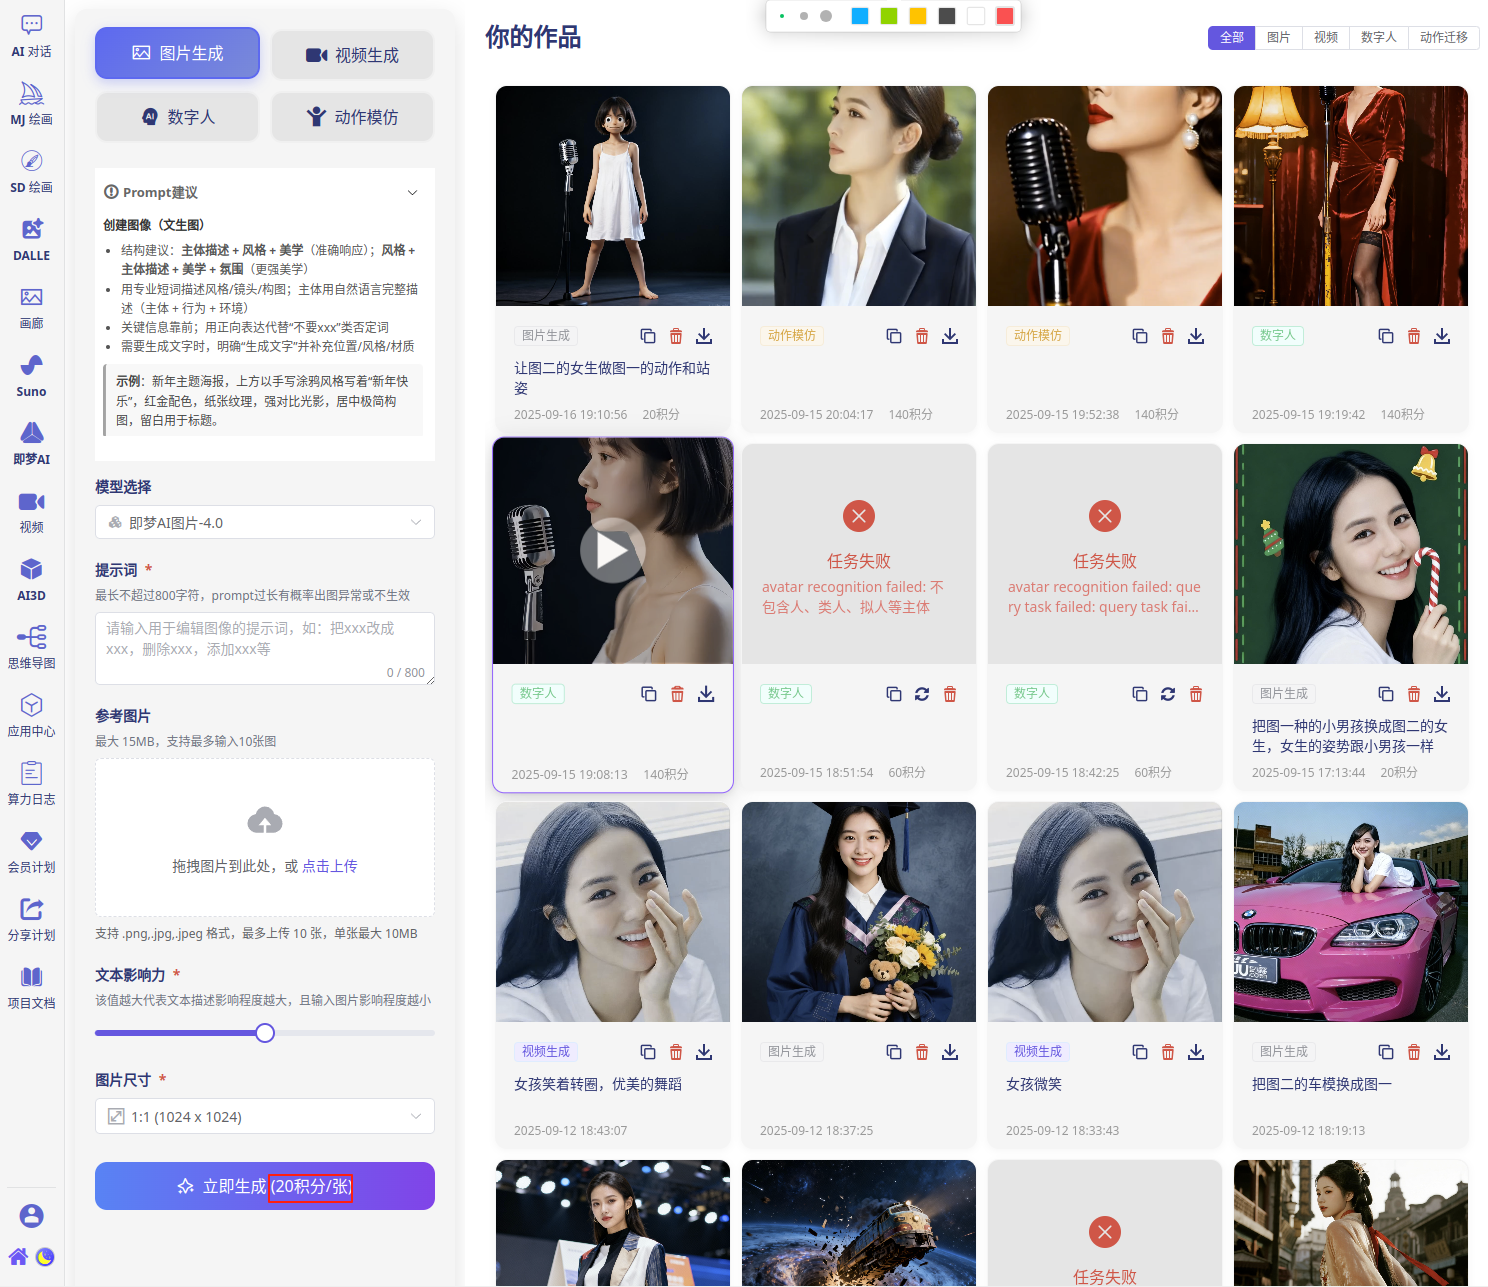Delete the 动作模仿 work from 19:52:38
Image resolution: width=1488 pixels, height=1287 pixels.
pyautogui.click(x=1168, y=336)
